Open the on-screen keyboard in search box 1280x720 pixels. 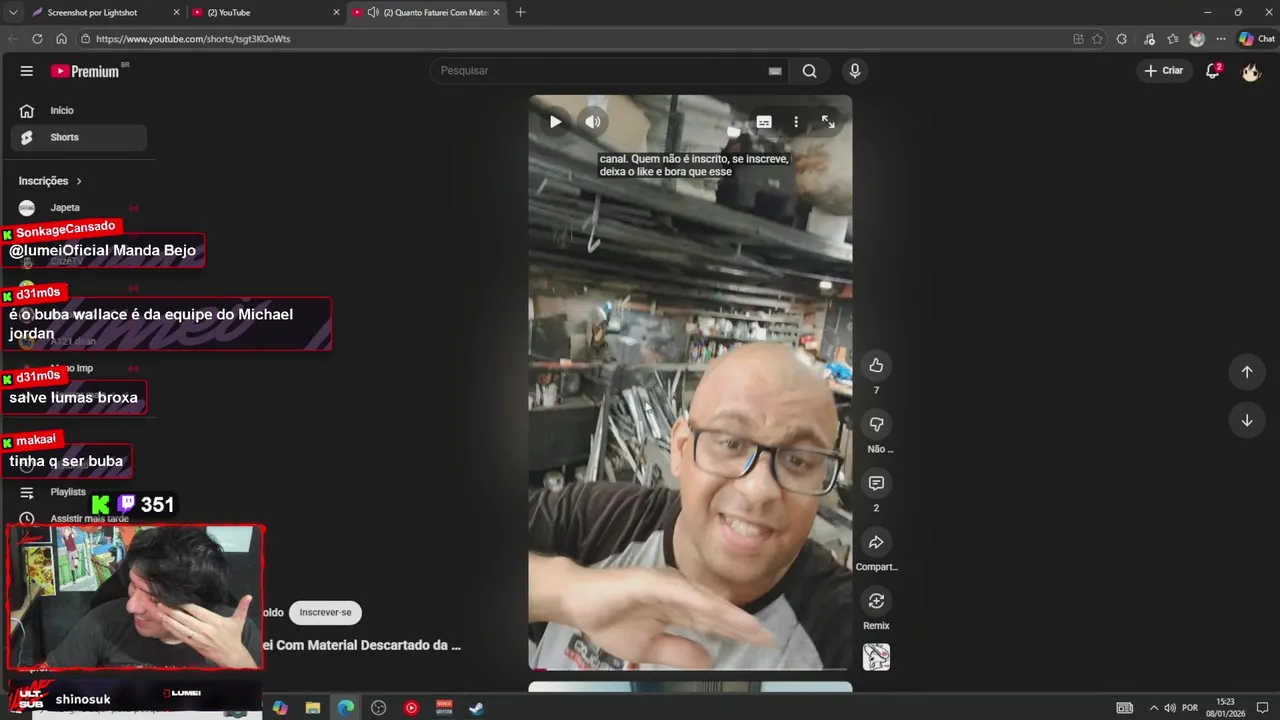774,71
